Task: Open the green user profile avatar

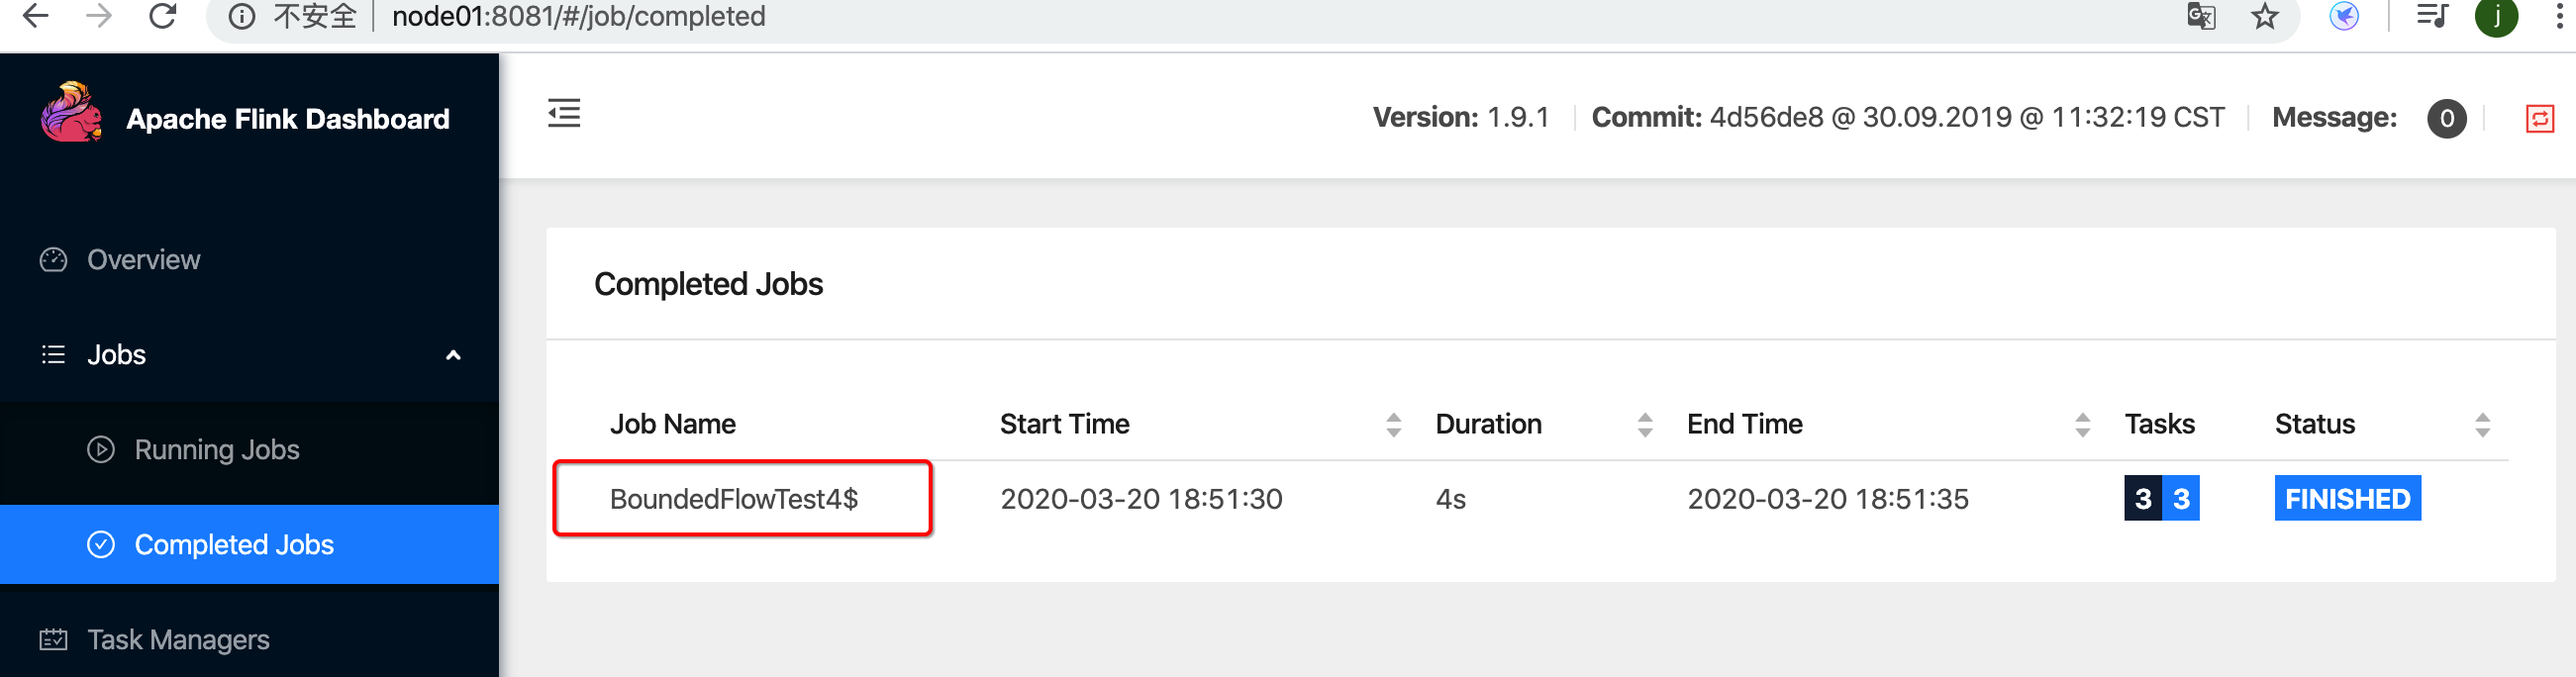Action: click(x=2496, y=16)
